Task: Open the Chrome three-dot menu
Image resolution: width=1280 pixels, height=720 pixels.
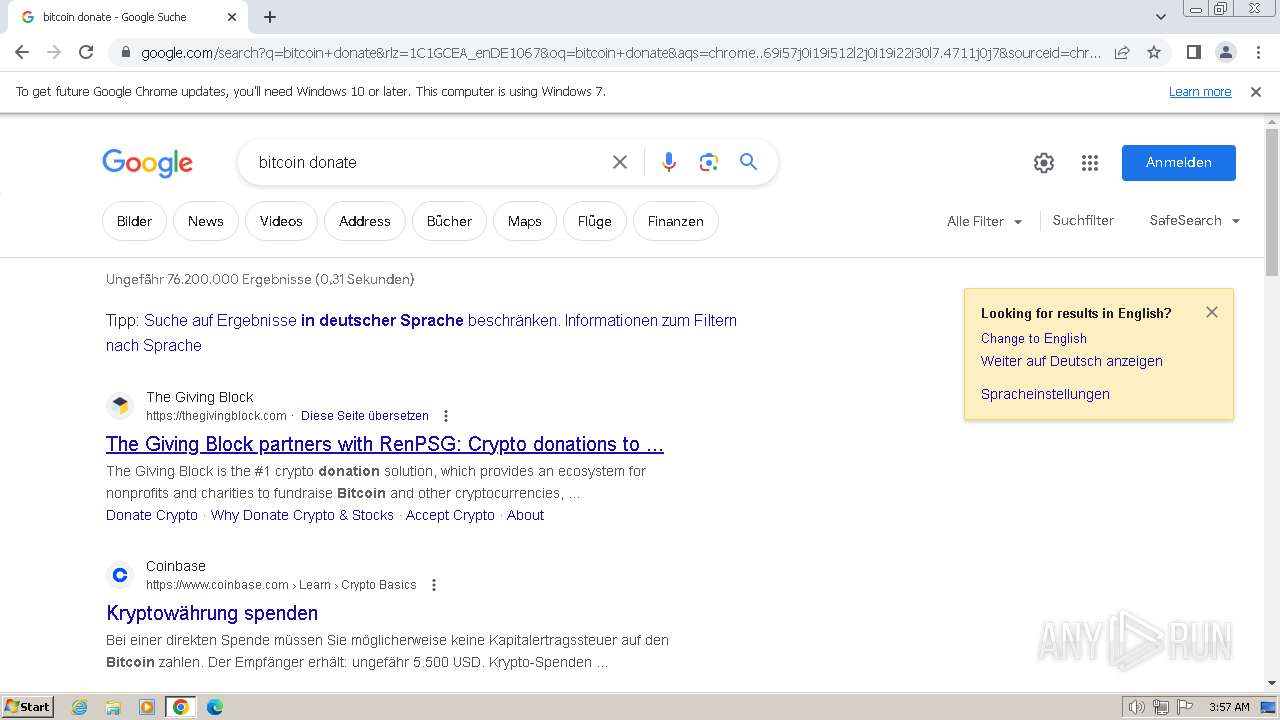Action: (x=1257, y=52)
